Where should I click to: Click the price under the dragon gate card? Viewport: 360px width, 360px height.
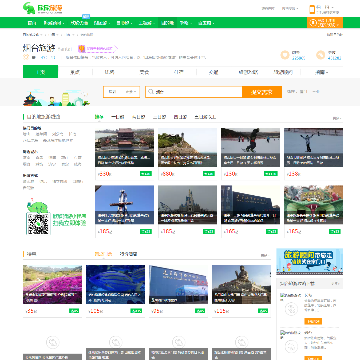pos(294,231)
